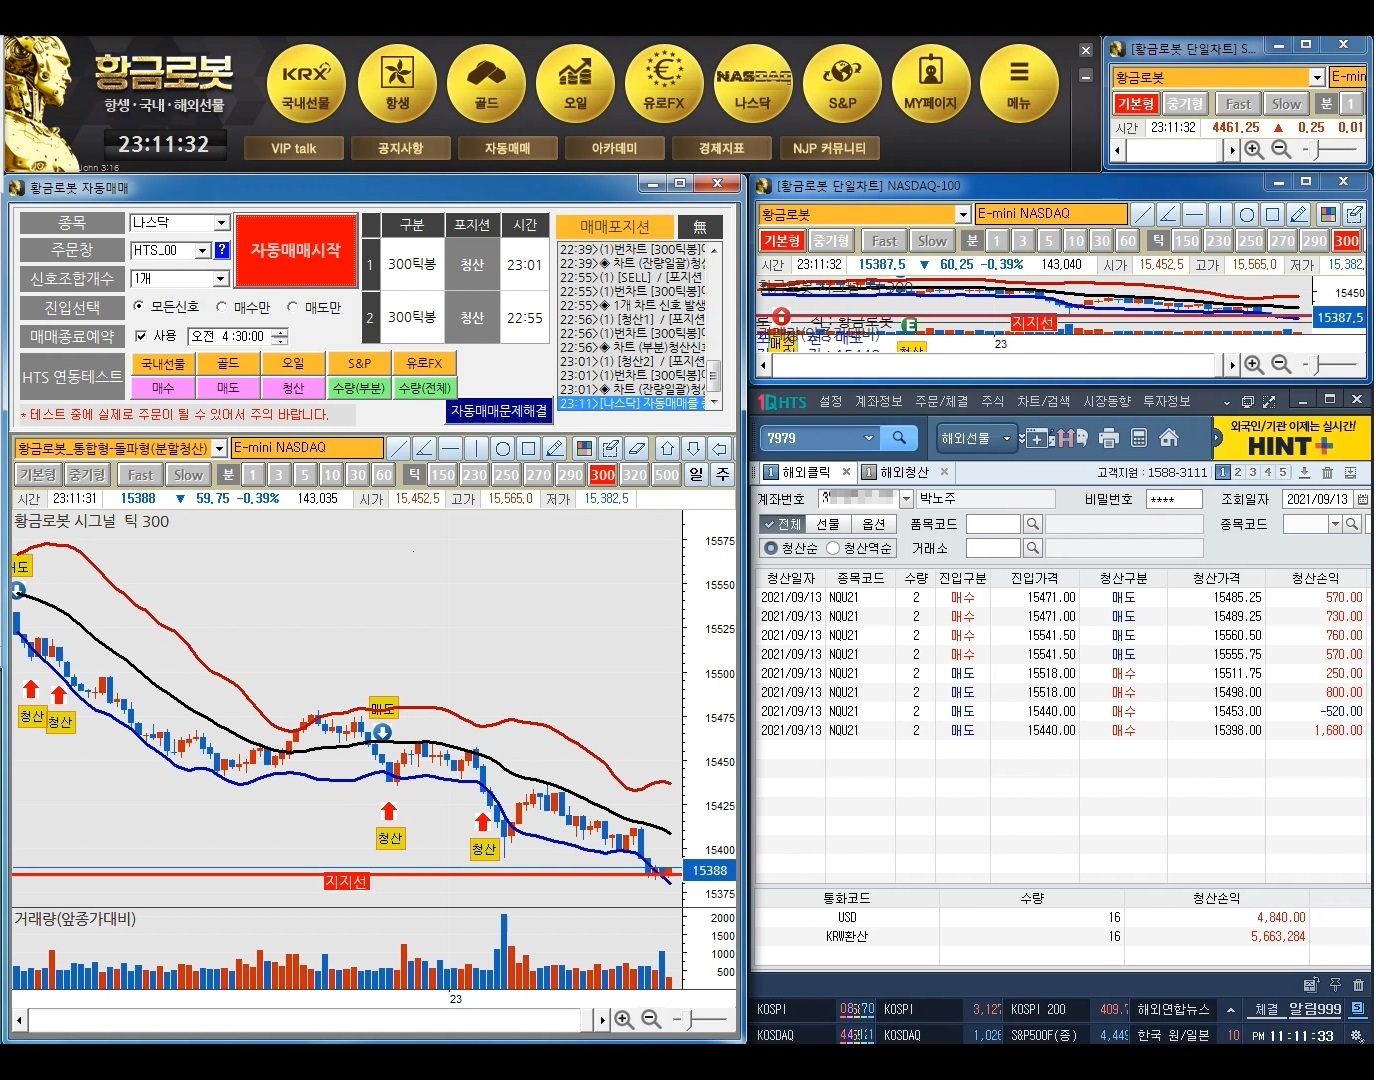Viewport: 1376px width, 1080px height.
Task: Click down arrow icon in 자동매매 chart toolbar
Action: [x=694, y=448]
